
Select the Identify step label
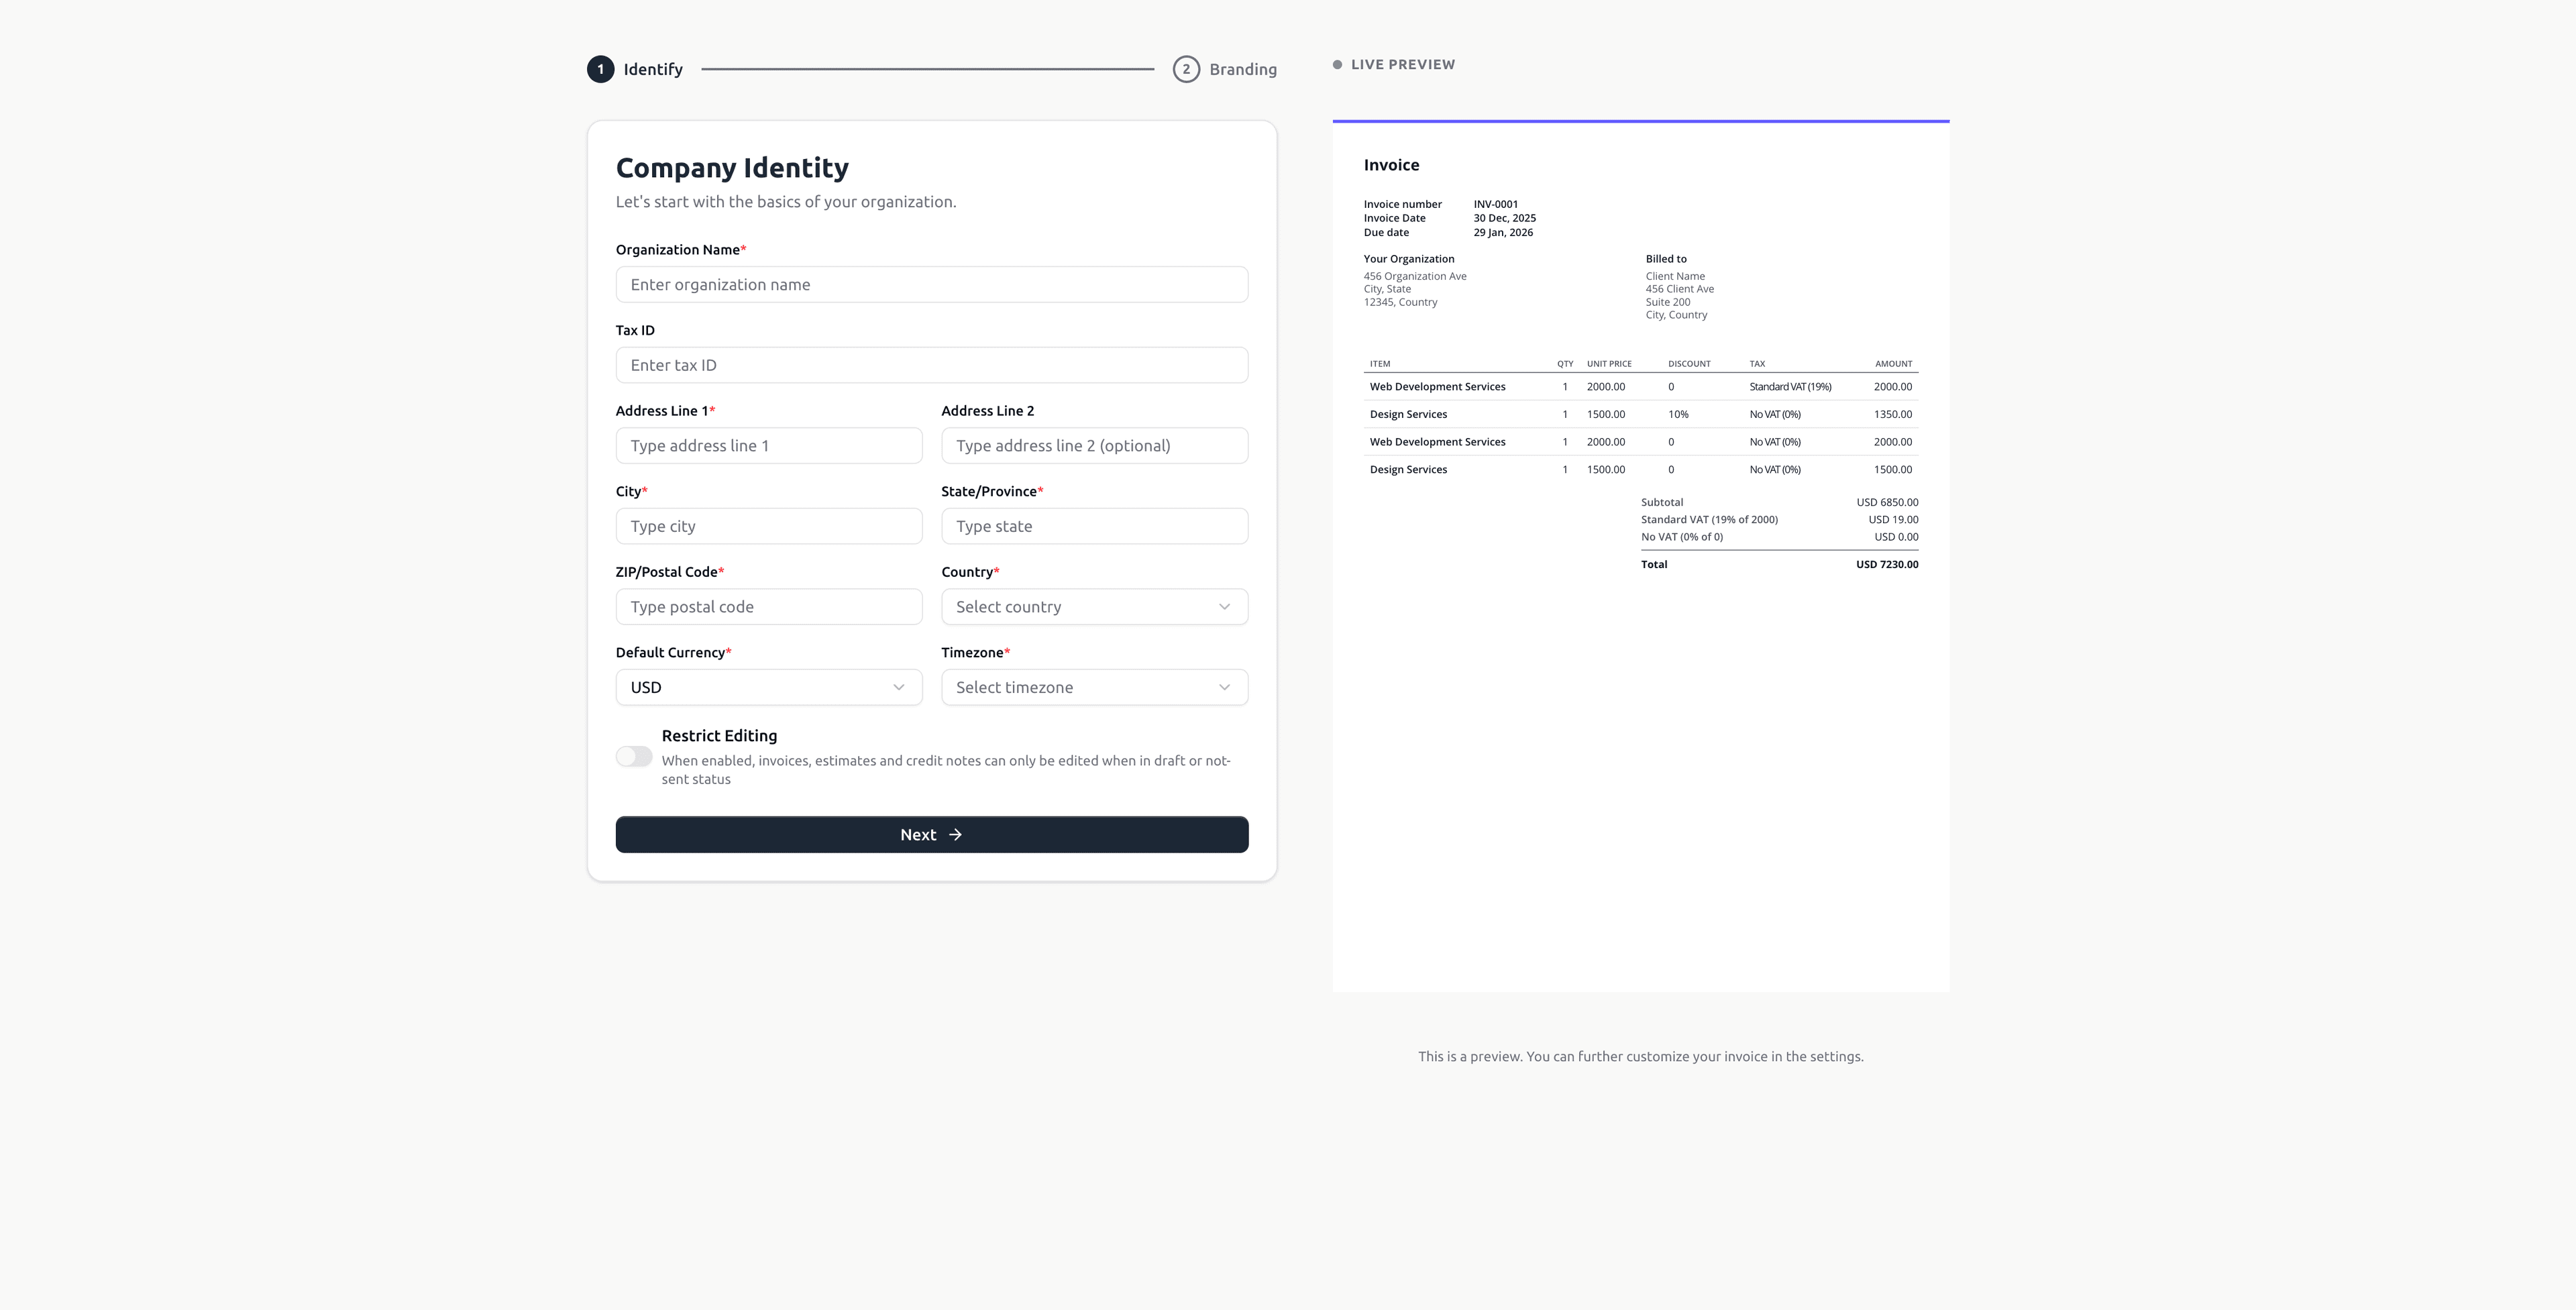[x=653, y=69]
